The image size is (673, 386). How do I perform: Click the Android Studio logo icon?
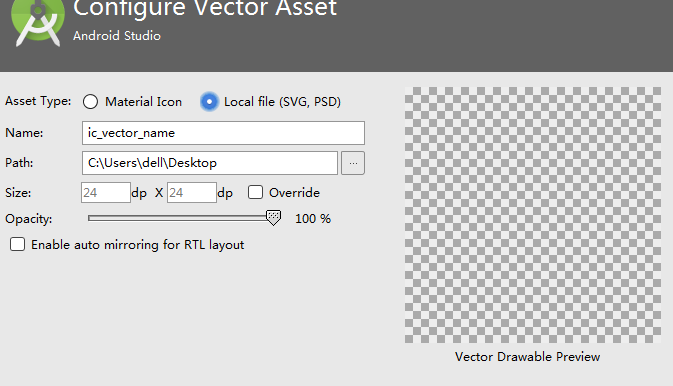coord(38,21)
